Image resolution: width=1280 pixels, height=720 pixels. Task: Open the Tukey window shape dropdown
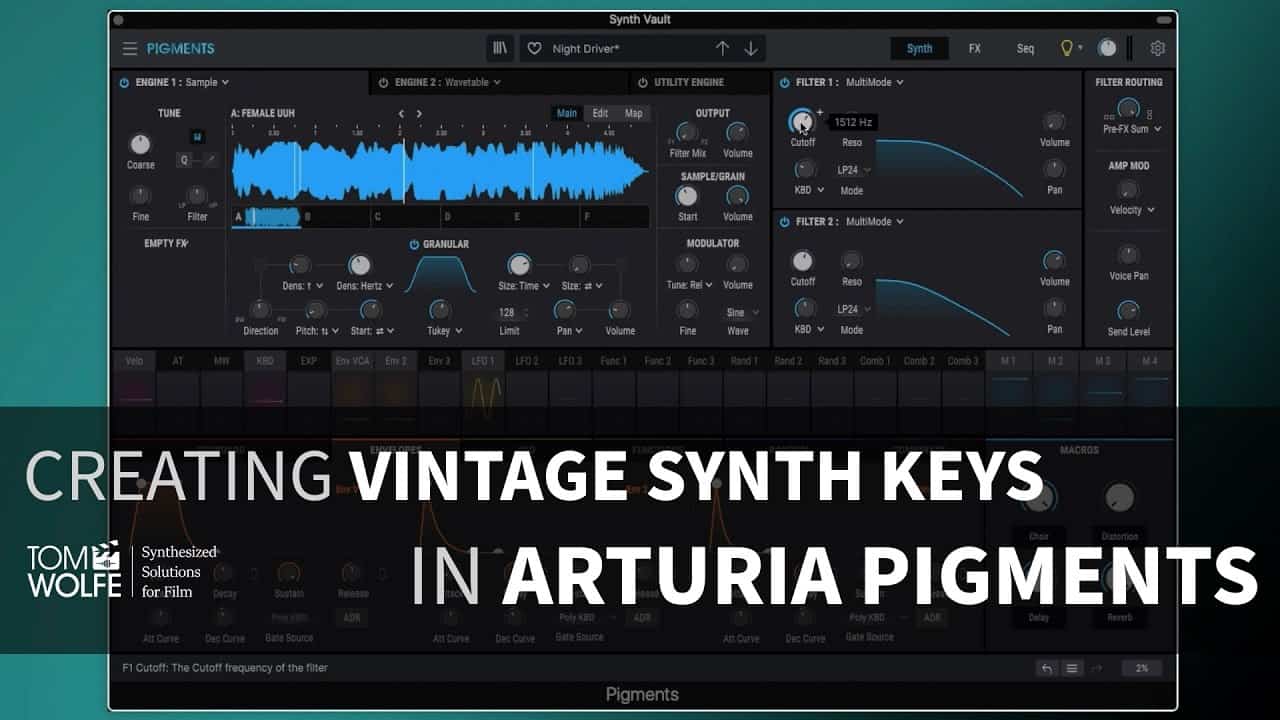pos(445,331)
